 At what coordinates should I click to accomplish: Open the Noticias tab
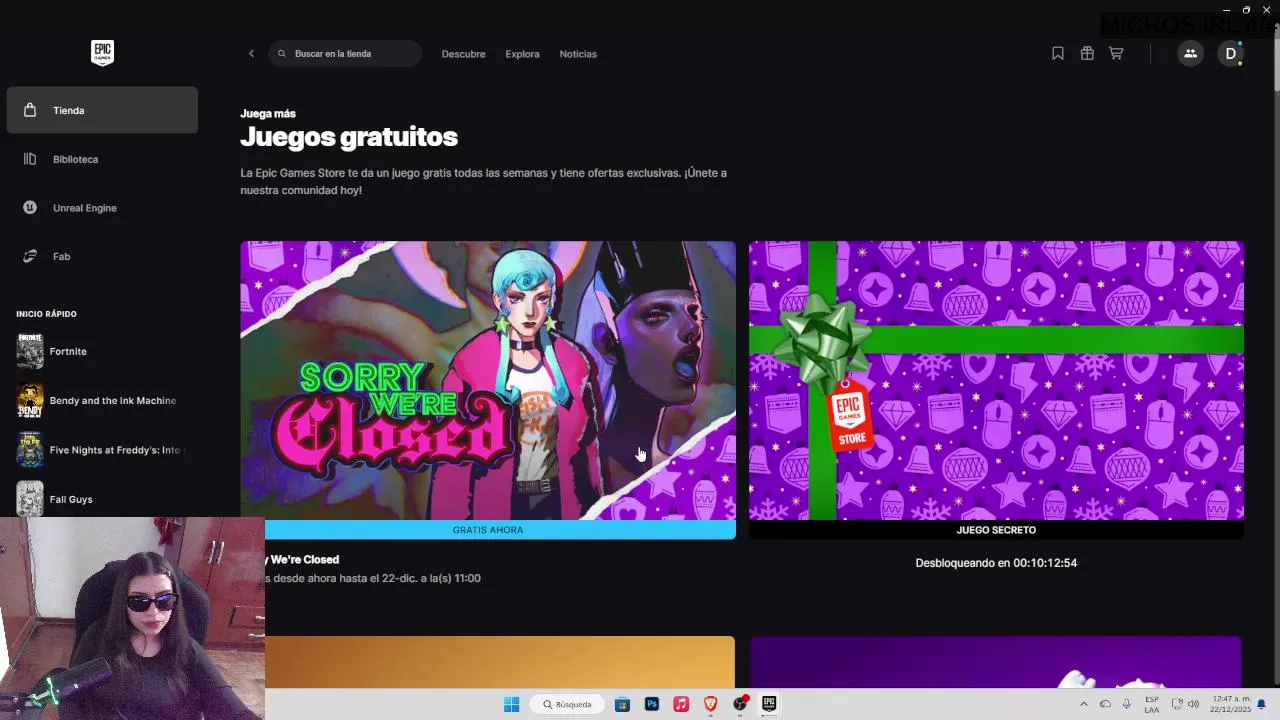pos(578,54)
